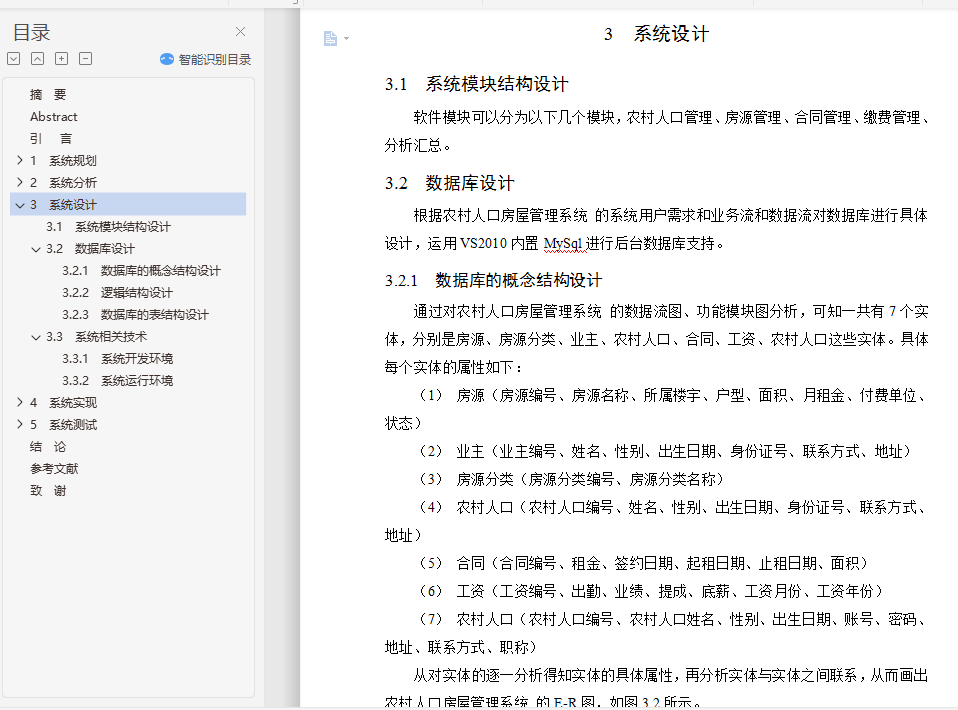958x710 pixels.
Task: Jump to 参考文献 in outline
Action: [x=54, y=469]
